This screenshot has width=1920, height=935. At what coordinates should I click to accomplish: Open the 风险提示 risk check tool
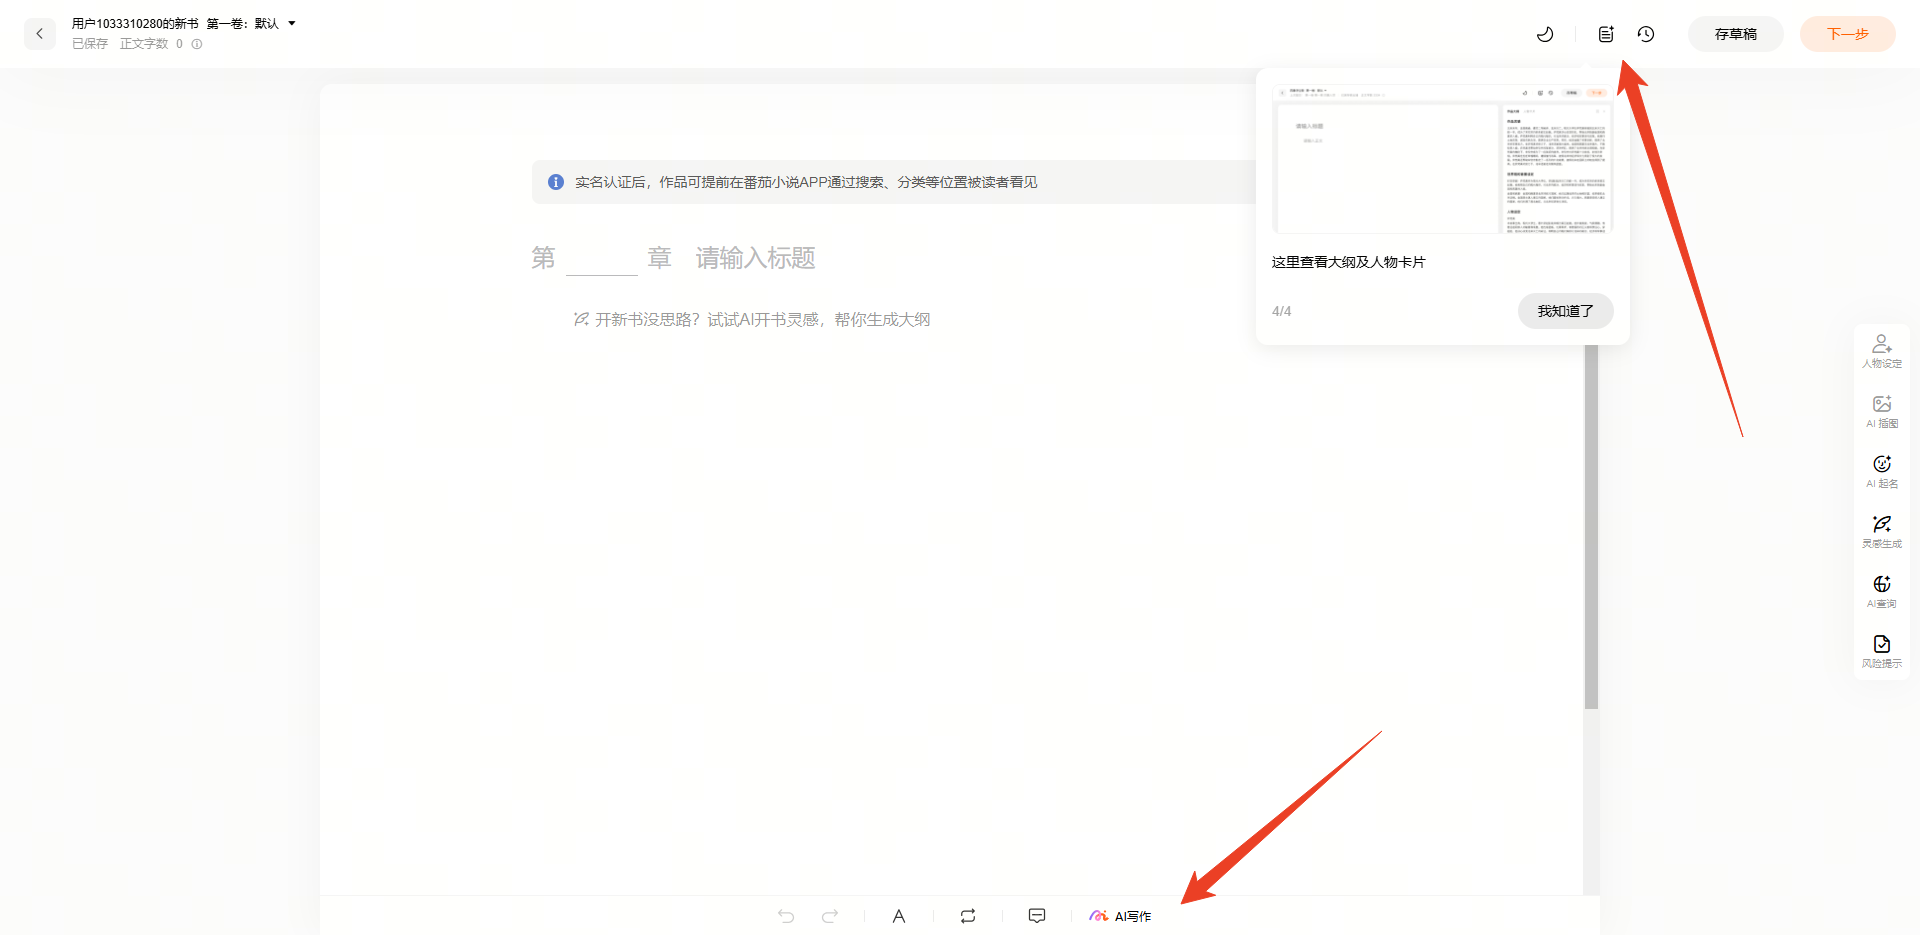point(1882,651)
